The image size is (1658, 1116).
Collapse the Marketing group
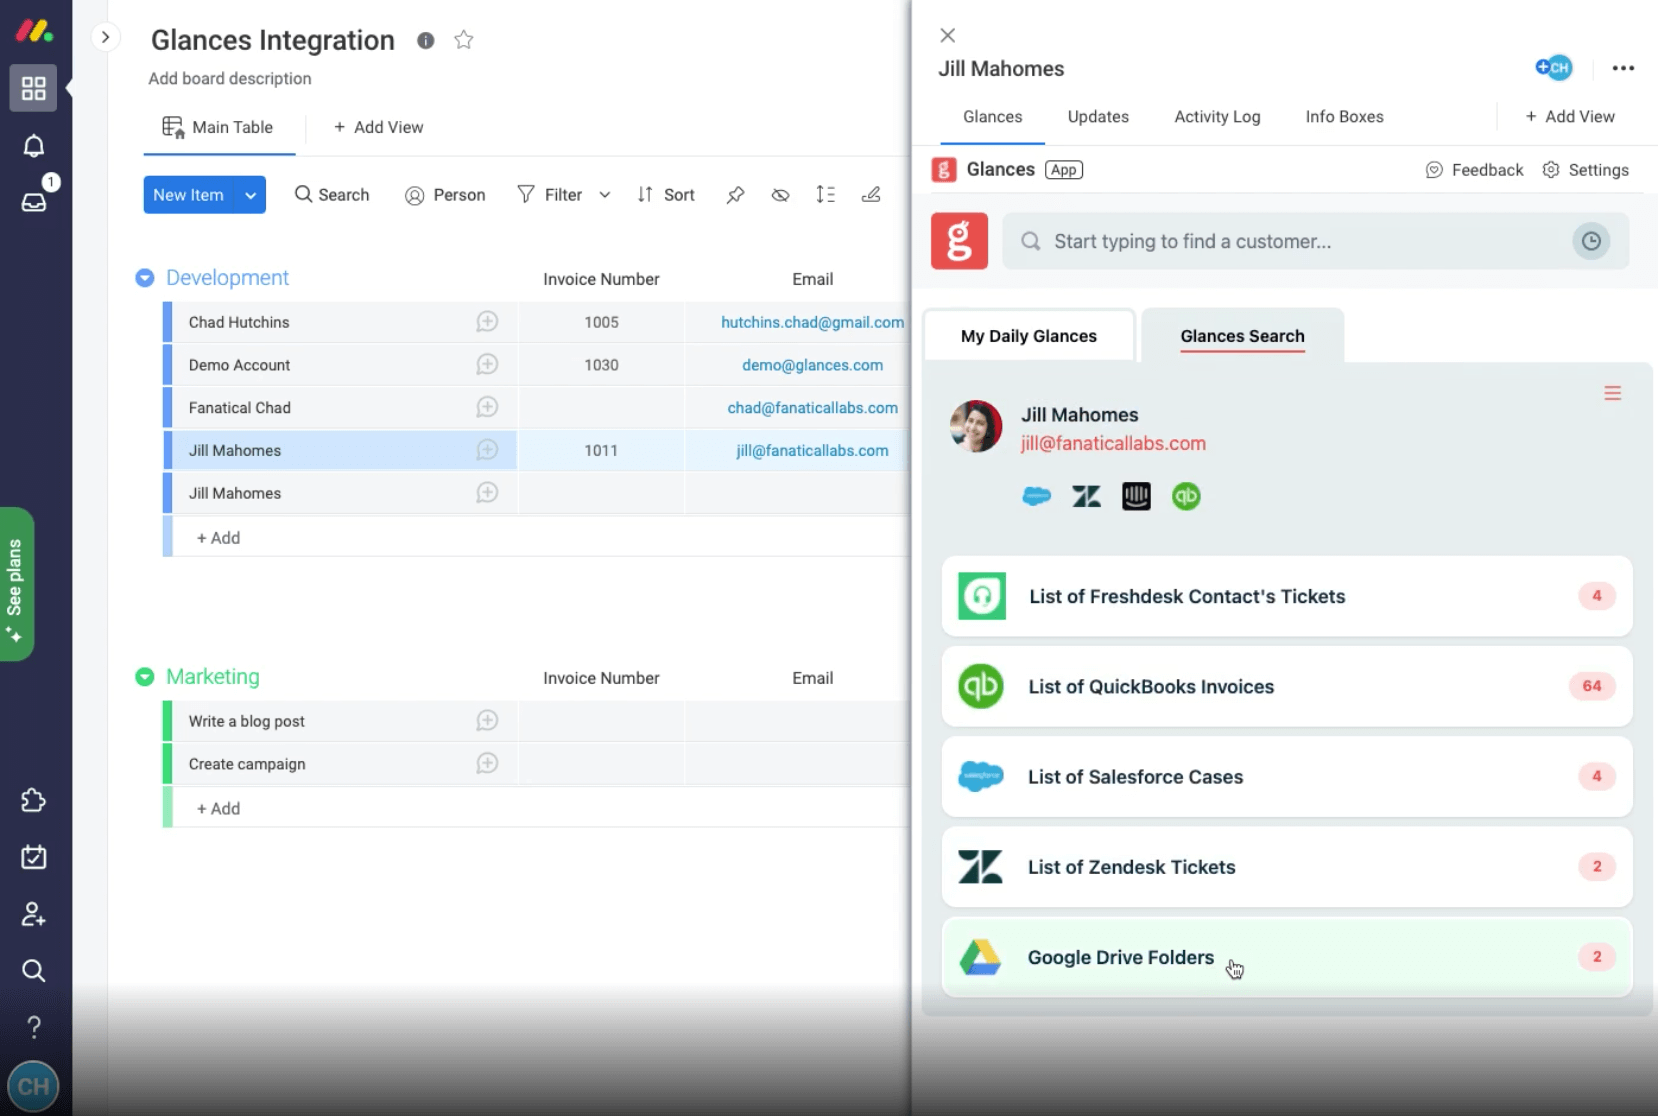[x=145, y=677]
